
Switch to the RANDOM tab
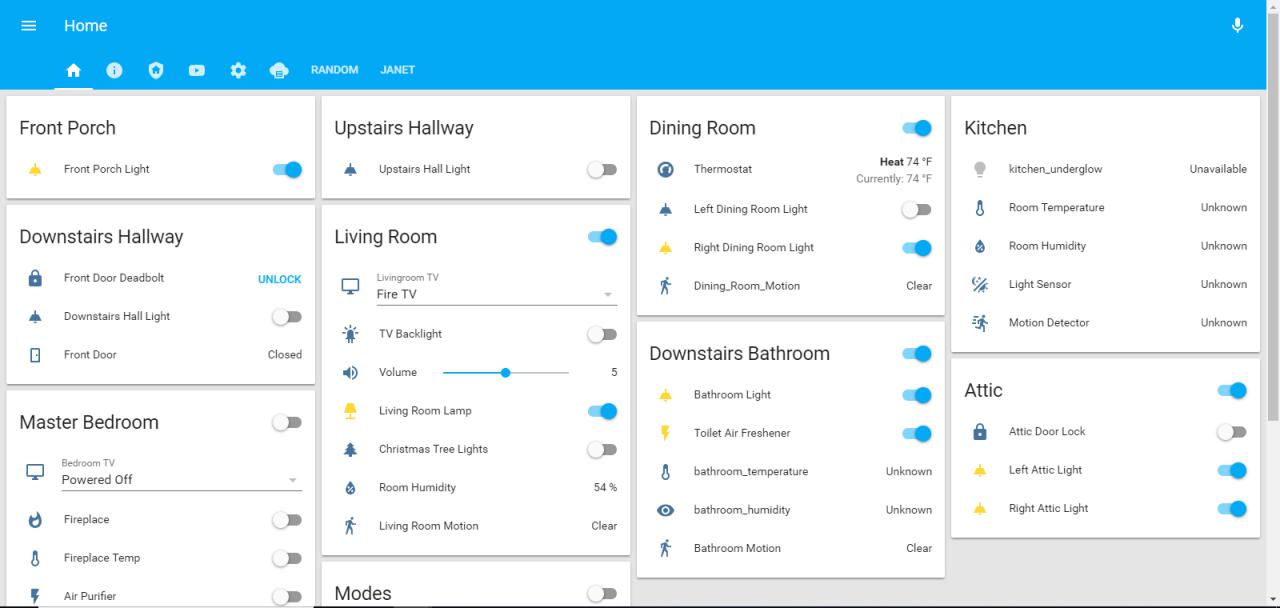pyautogui.click(x=334, y=70)
